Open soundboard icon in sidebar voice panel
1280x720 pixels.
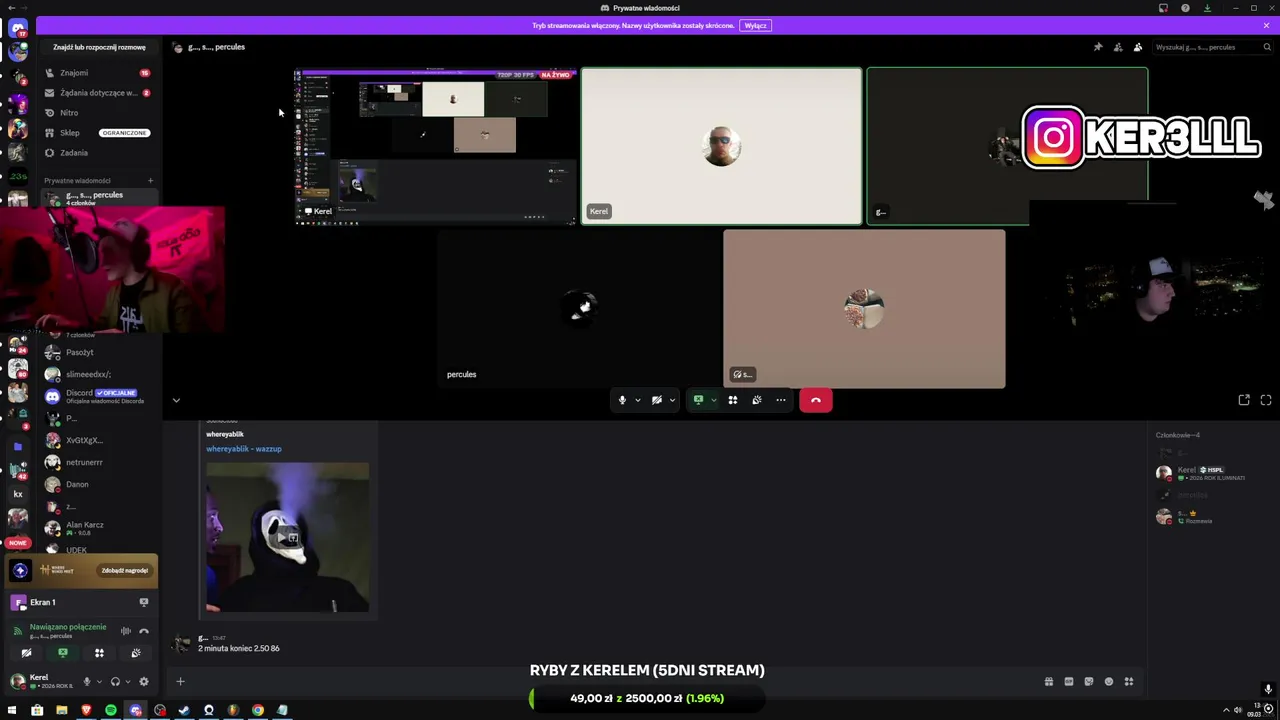[136, 653]
